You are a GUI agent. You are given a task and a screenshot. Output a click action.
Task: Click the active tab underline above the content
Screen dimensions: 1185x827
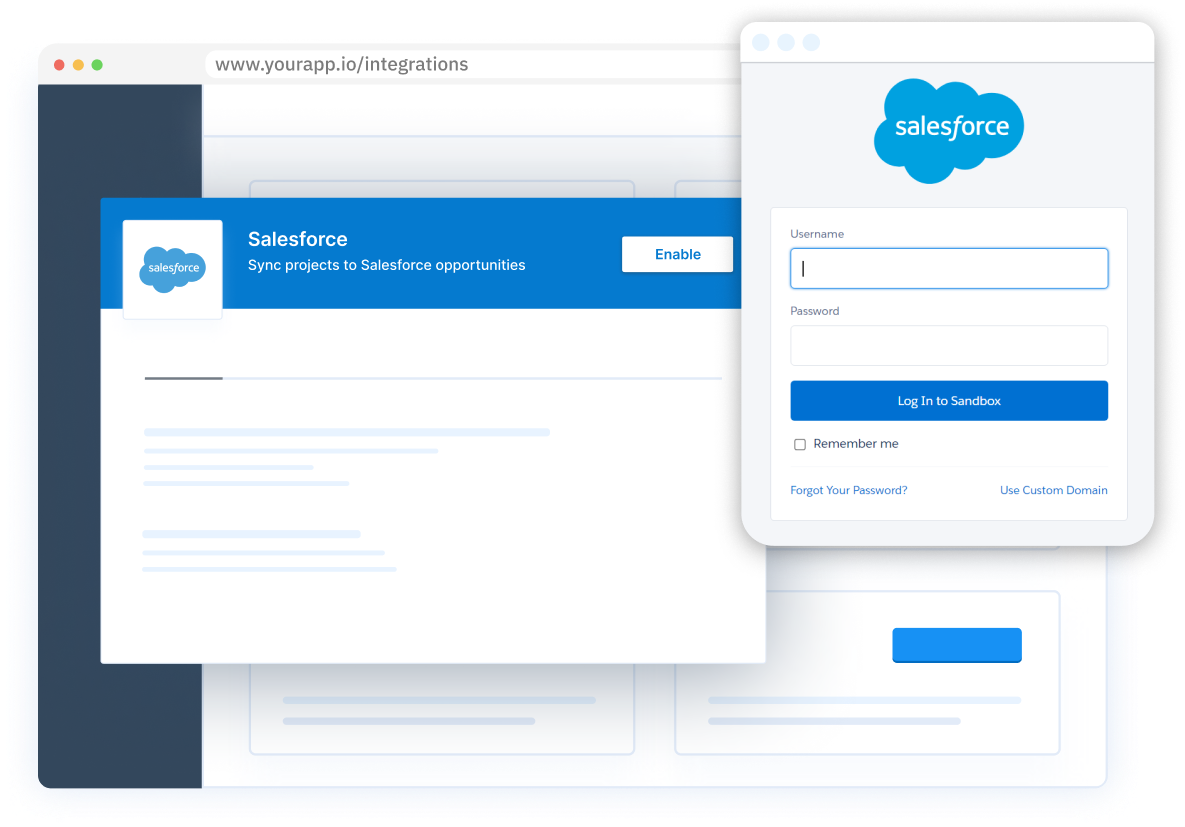tap(183, 378)
